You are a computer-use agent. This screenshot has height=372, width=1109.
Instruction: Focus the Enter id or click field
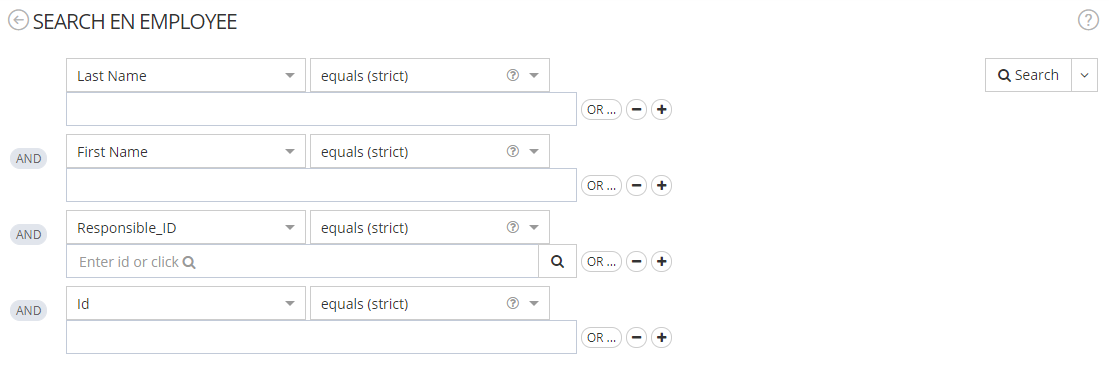click(303, 262)
